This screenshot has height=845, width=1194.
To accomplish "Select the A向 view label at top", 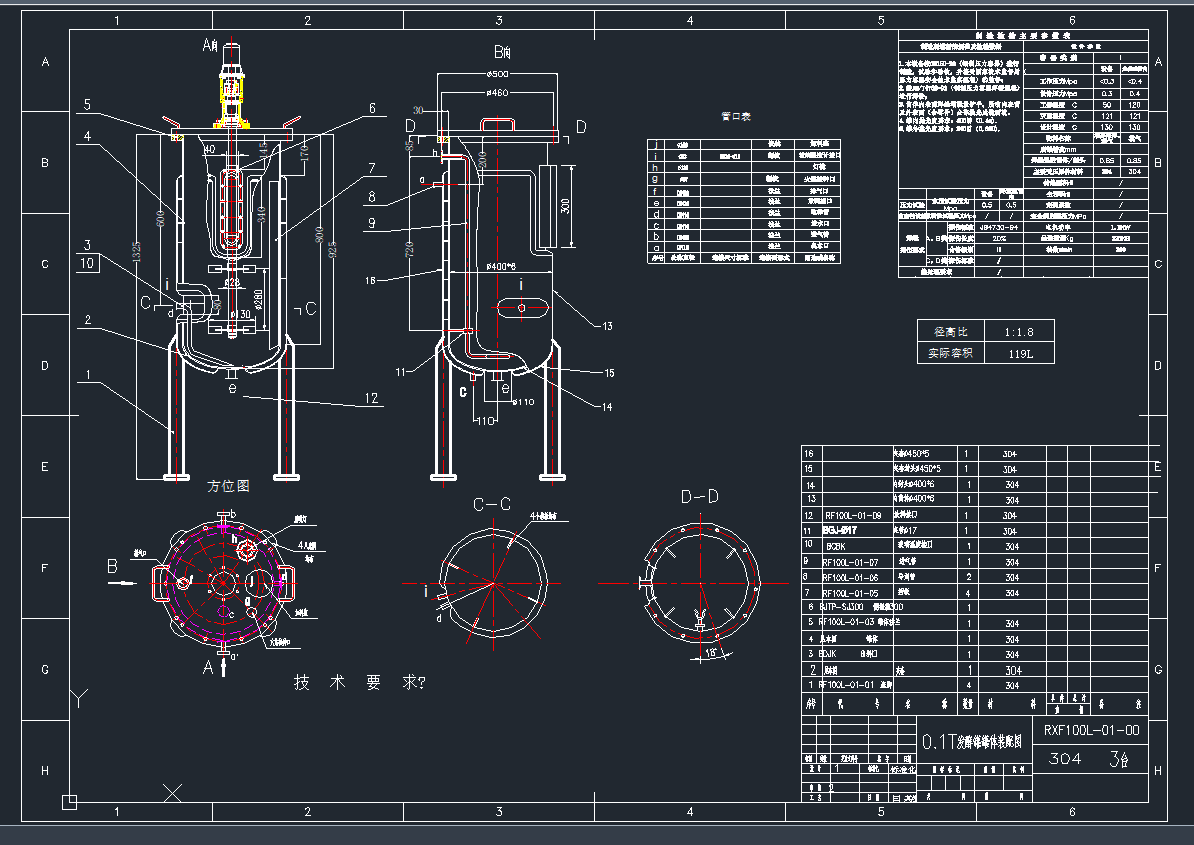I will click(210, 45).
